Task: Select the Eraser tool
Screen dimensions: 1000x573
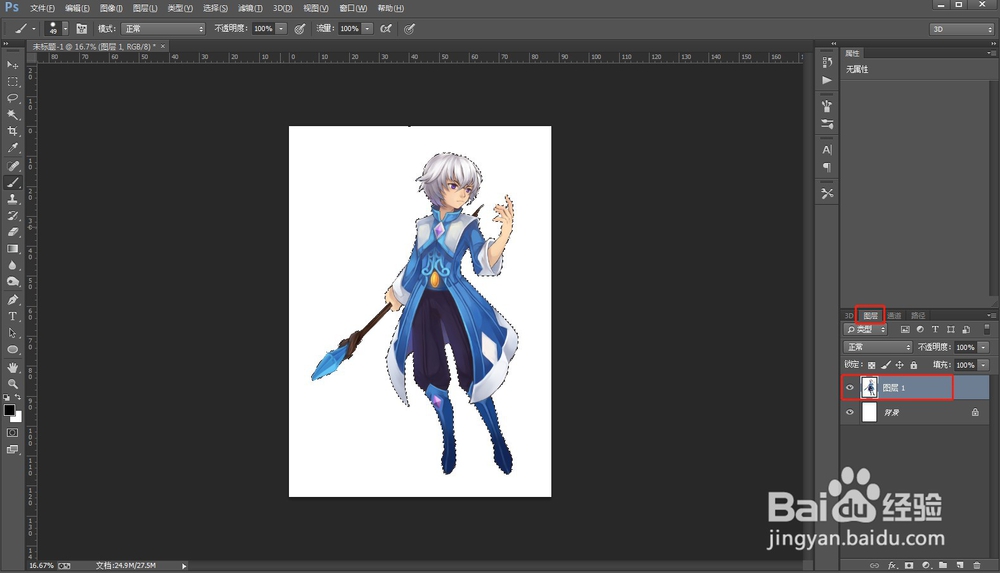Action: click(12, 232)
